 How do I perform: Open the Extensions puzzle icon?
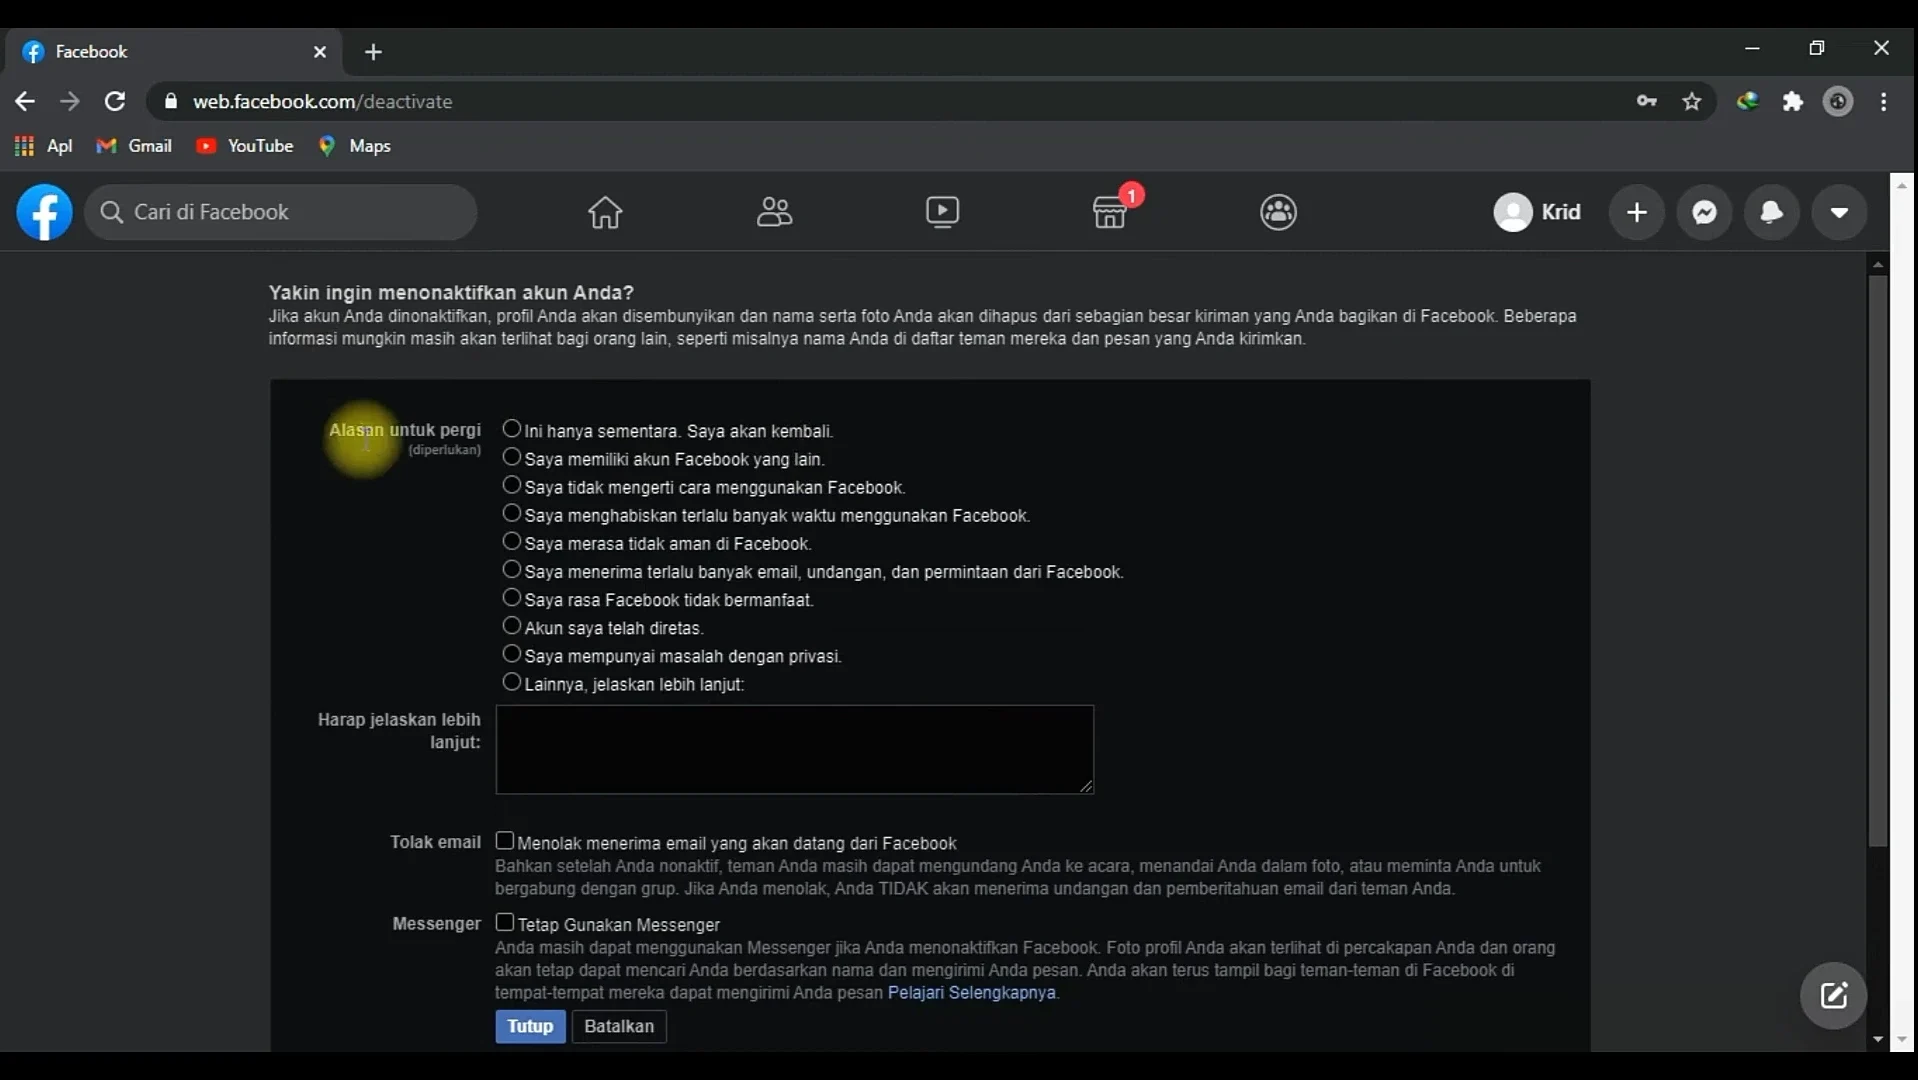point(1793,101)
